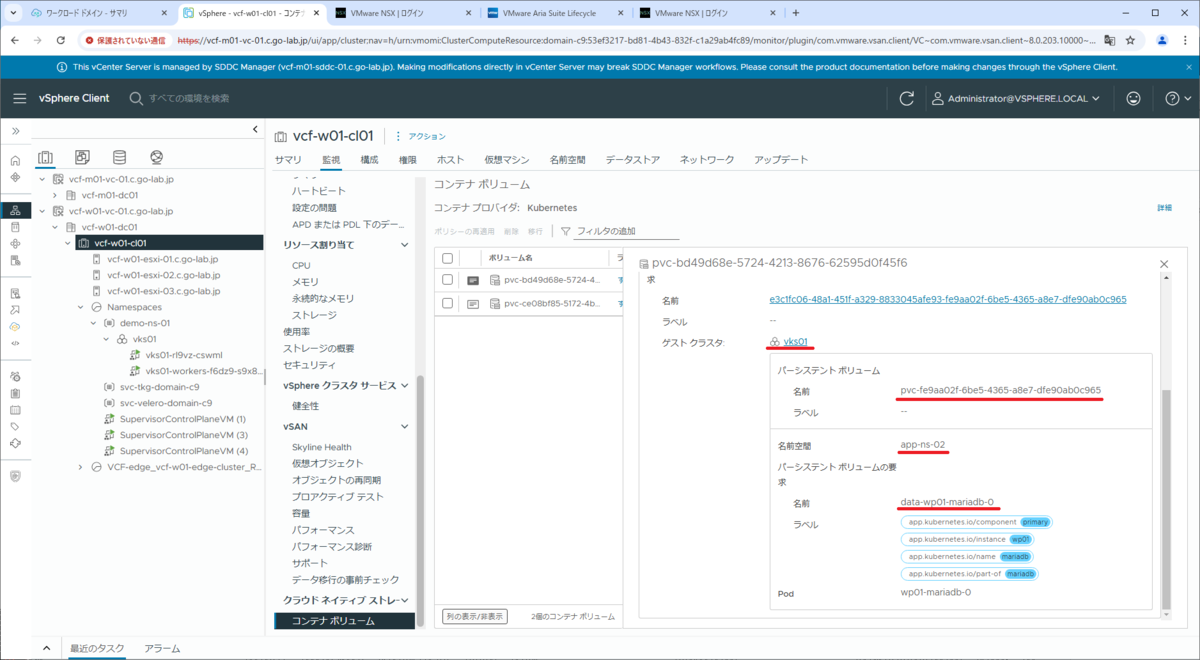
Task: Collapse the inventory tree panel arrow
Action: [x=254, y=131]
